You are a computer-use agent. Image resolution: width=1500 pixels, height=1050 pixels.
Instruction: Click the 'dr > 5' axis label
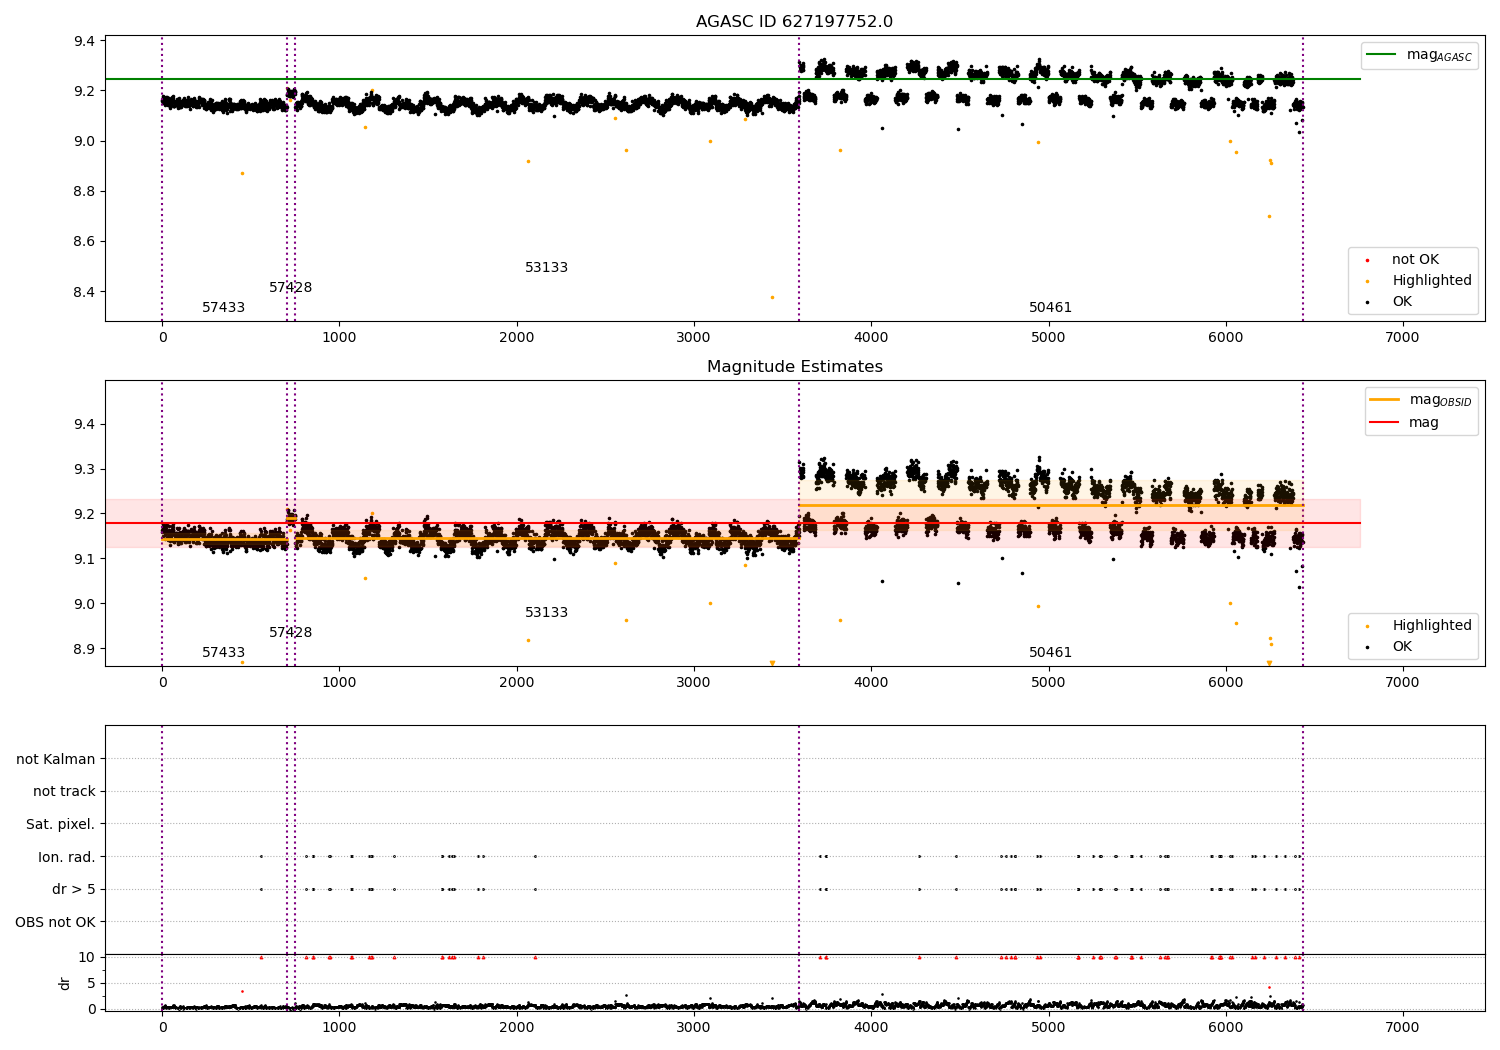(x=74, y=890)
